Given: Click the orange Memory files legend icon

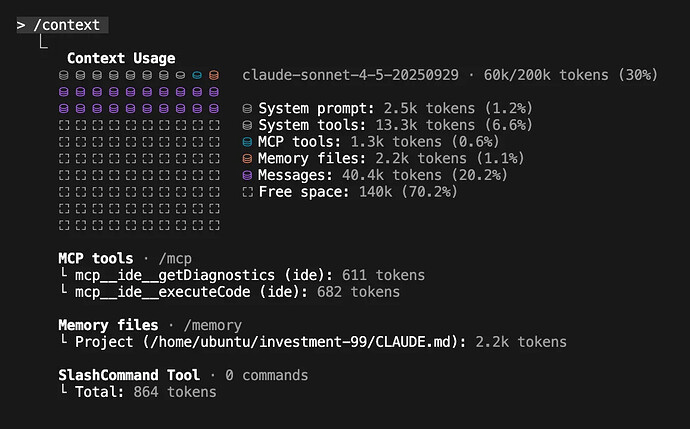Looking at the screenshot, I should pyautogui.click(x=248, y=158).
